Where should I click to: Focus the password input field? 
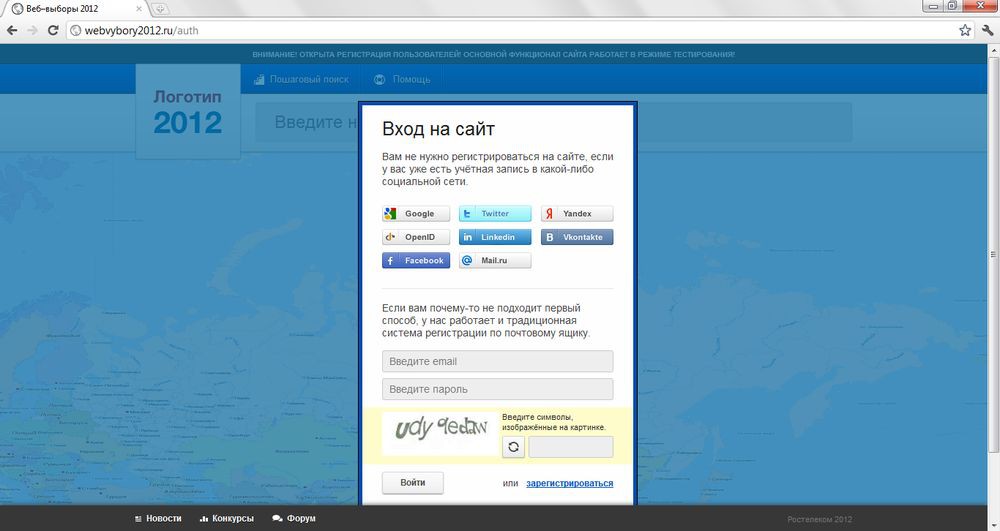click(x=497, y=389)
